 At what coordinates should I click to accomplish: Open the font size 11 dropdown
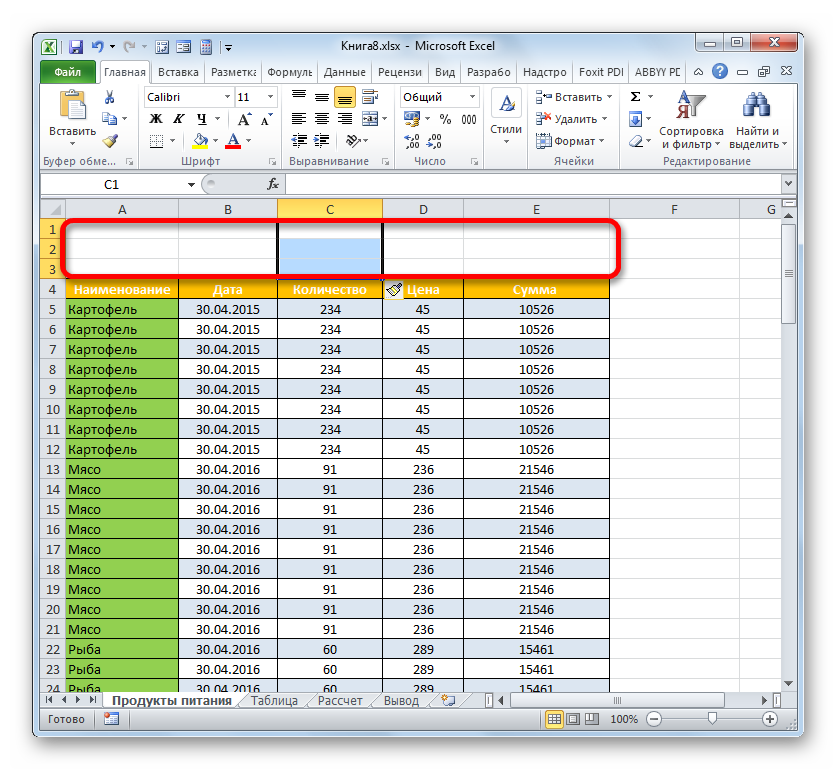click(x=270, y=97)
